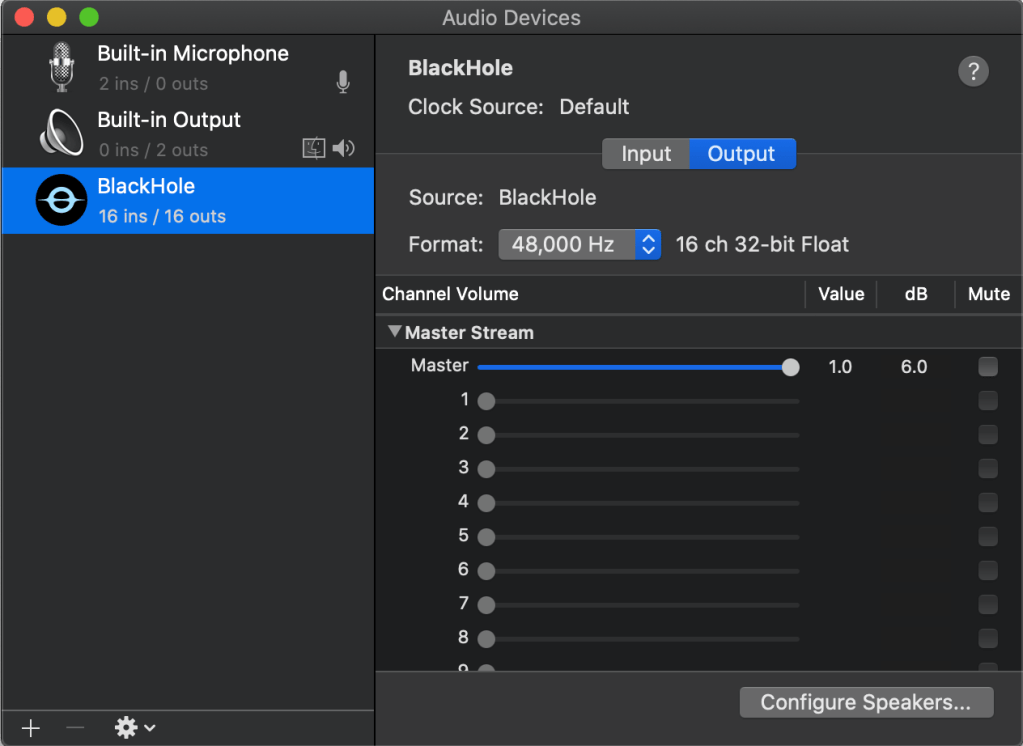Open the gear actions dropdown menu
Image resolution: width=1023 pixels, height=746 pixels.
[x=135, y=728]
